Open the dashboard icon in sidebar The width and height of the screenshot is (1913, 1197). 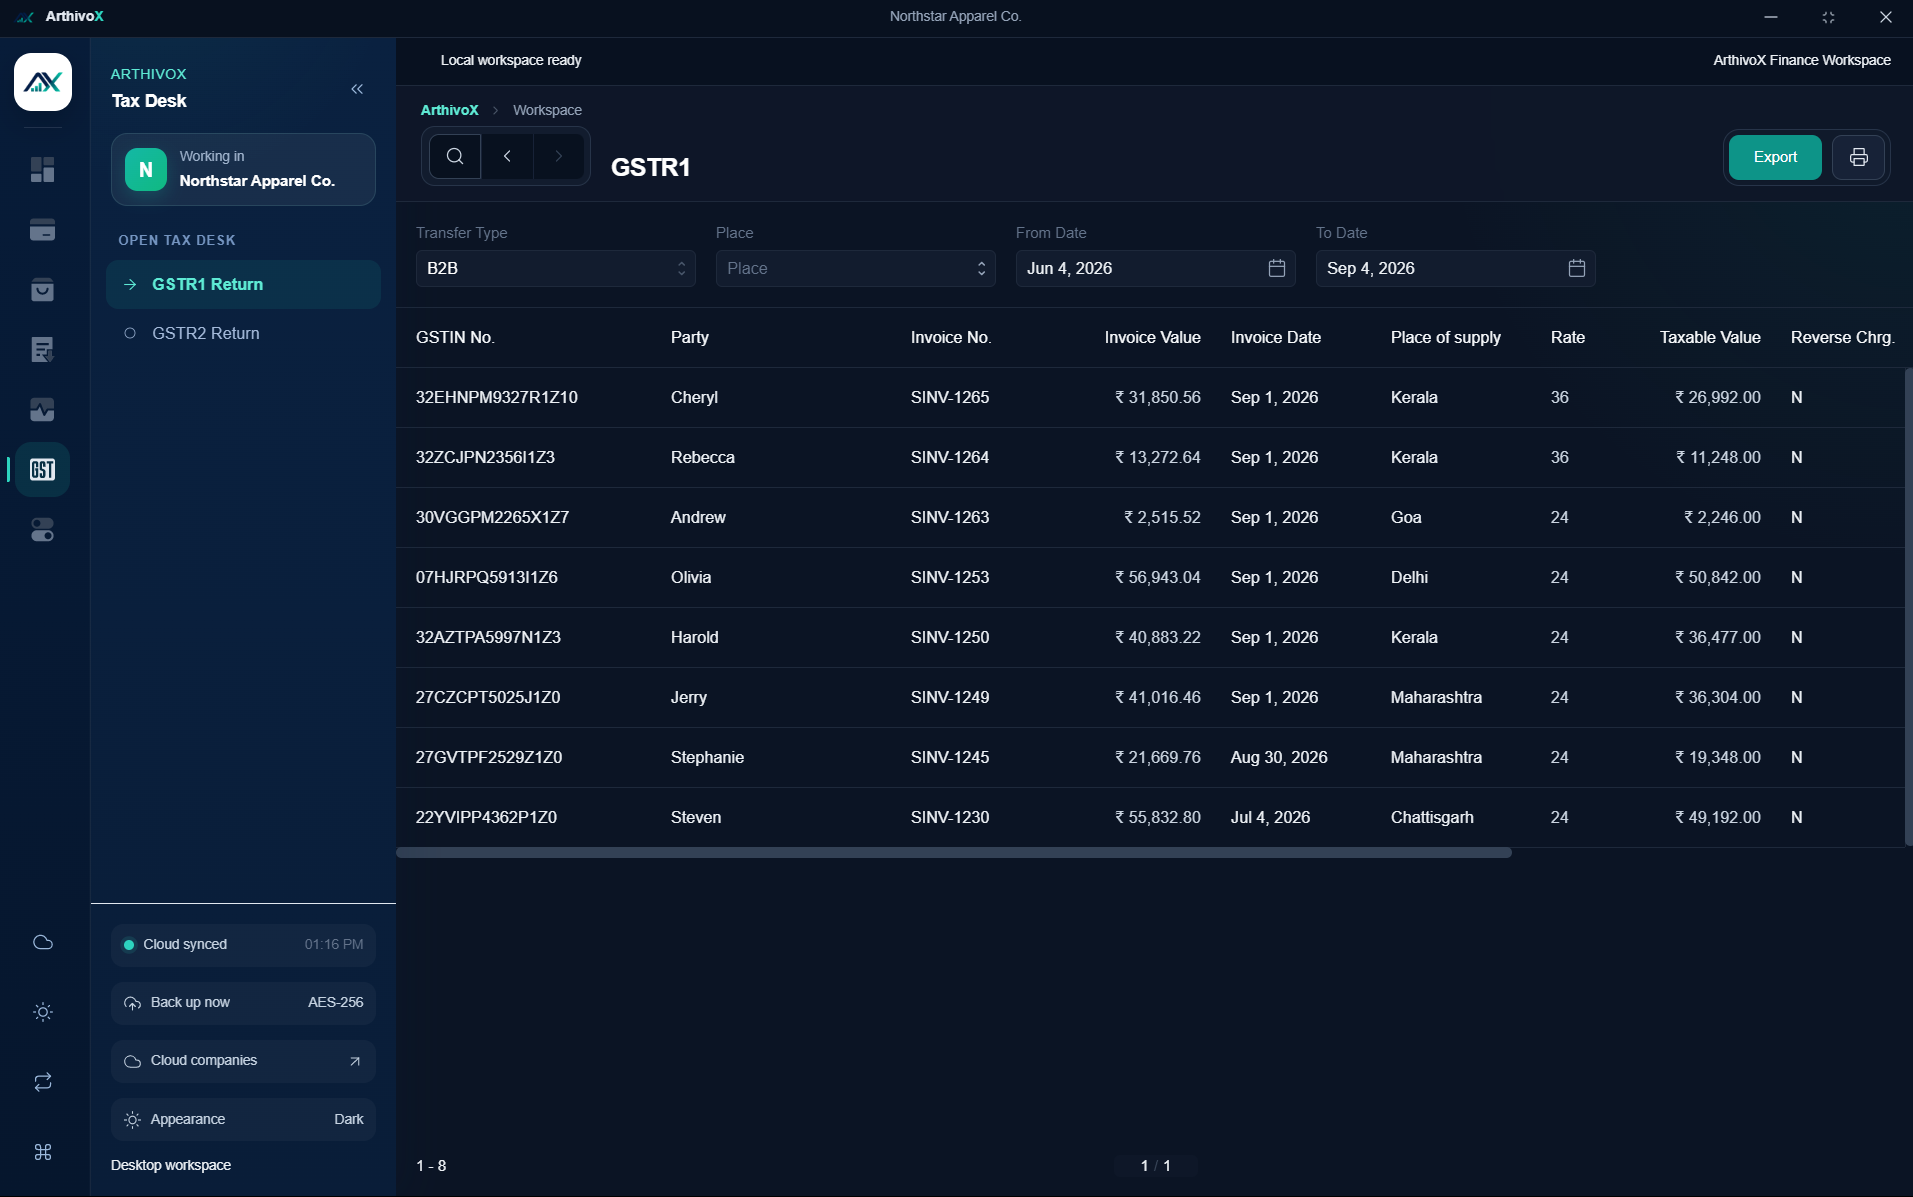[x=42, y=170]
